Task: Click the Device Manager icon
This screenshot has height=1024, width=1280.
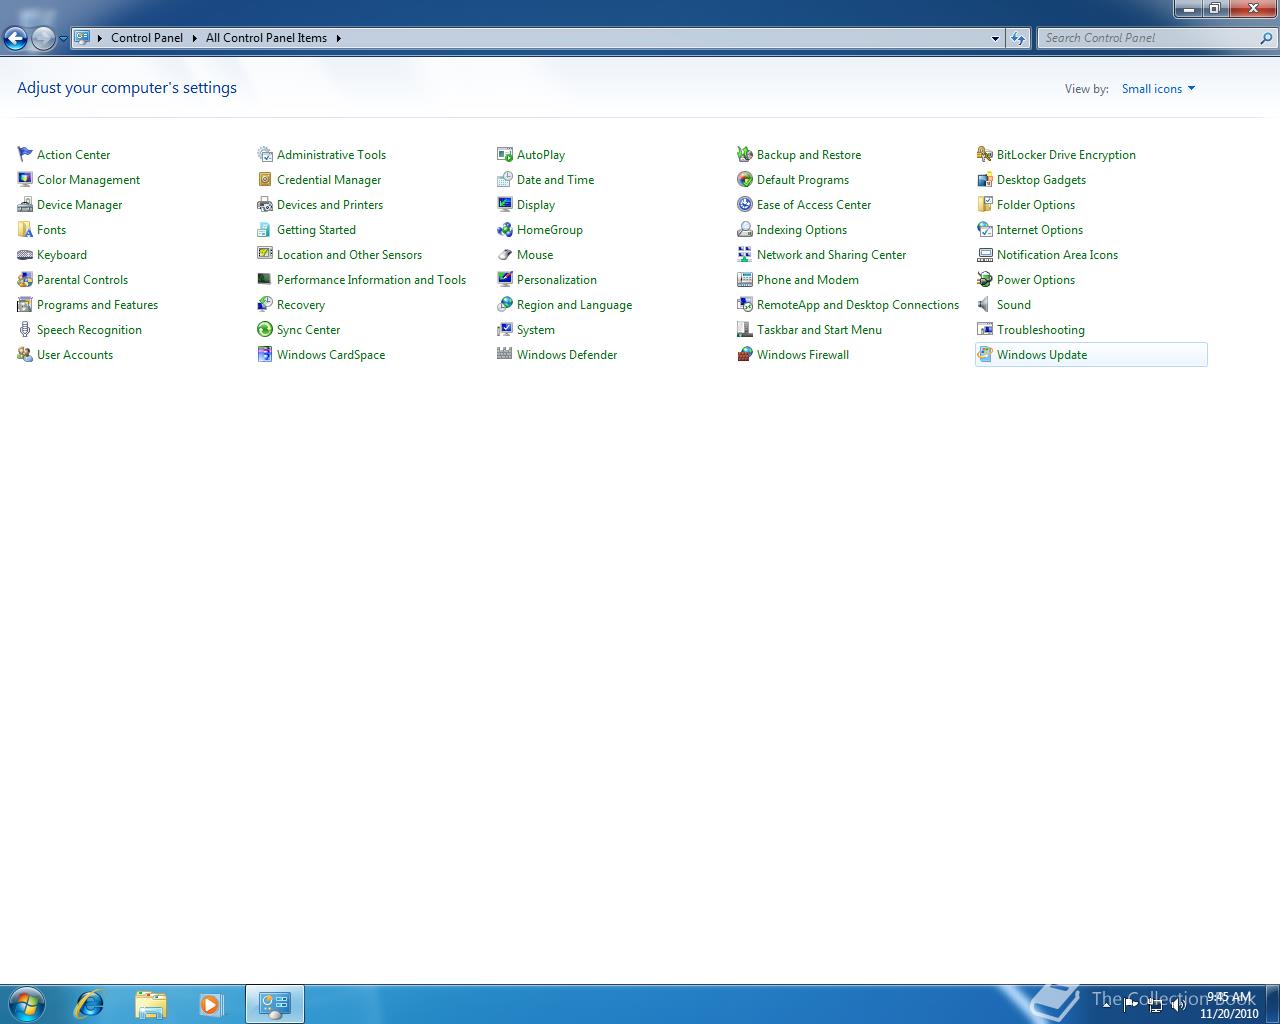Action: [25, 204]
